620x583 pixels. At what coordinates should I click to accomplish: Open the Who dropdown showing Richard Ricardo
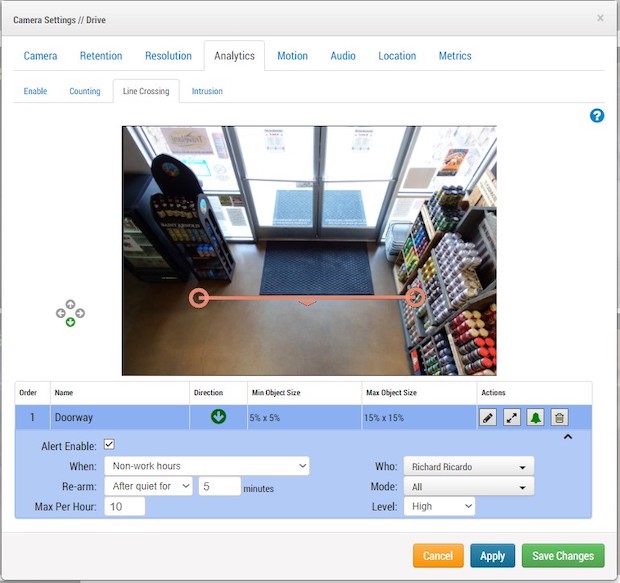click(x=468, y=466)
